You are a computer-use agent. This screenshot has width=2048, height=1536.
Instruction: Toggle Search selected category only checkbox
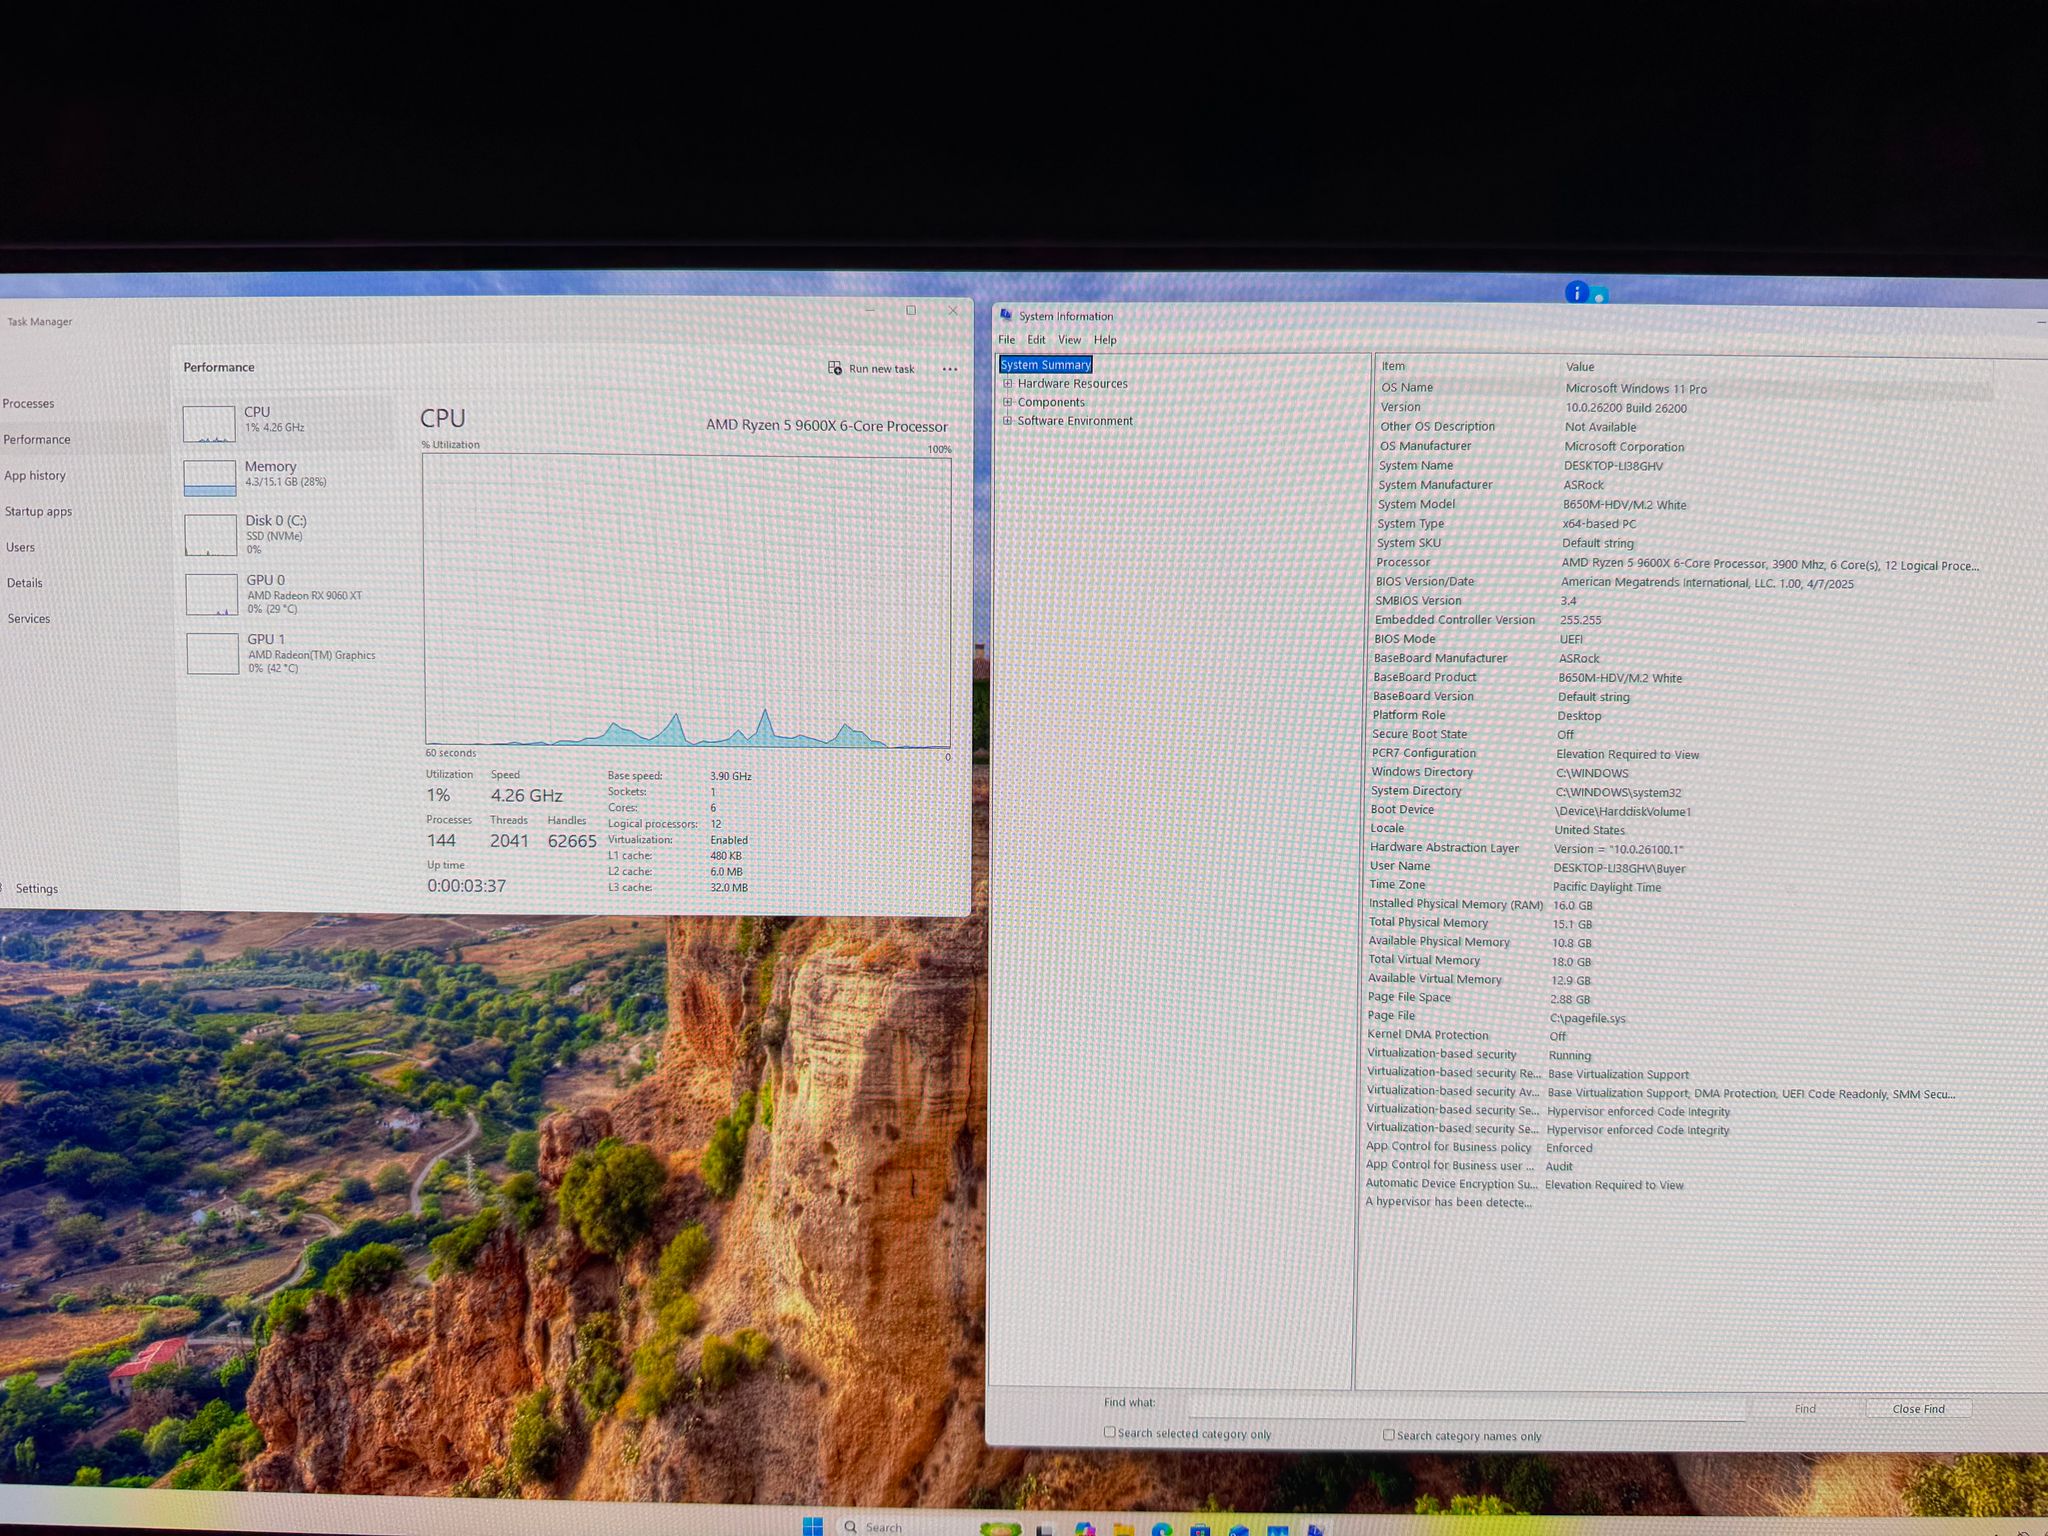point(1109,1432)
